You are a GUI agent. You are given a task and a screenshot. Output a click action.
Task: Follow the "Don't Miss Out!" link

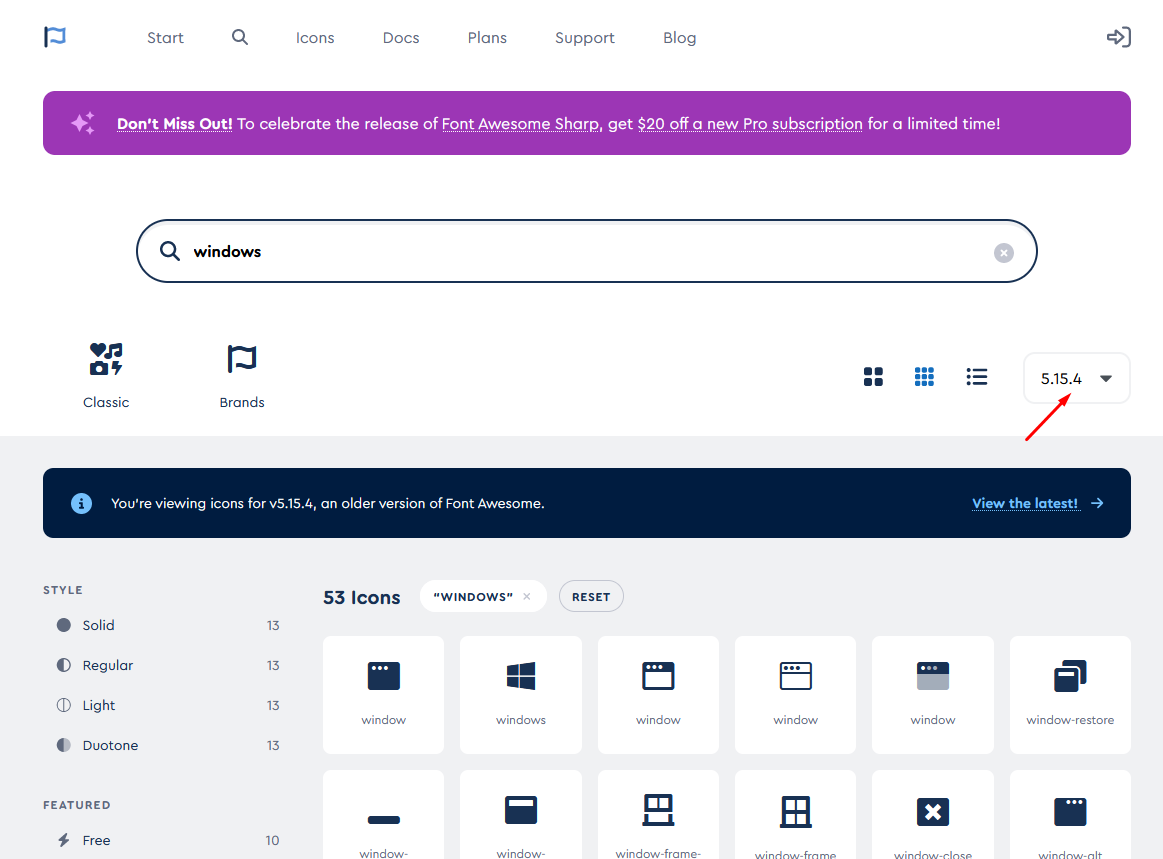pos(175,124)
